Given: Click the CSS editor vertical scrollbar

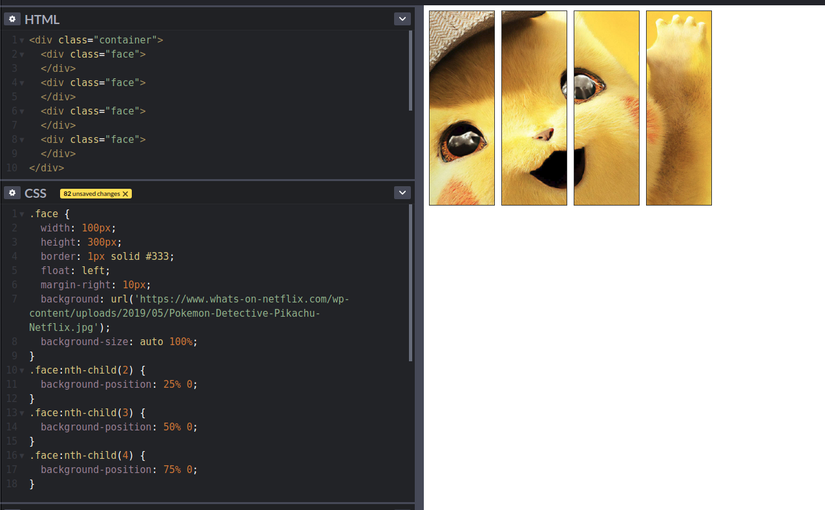Looking at the screenshot, I should pos(410,283).
